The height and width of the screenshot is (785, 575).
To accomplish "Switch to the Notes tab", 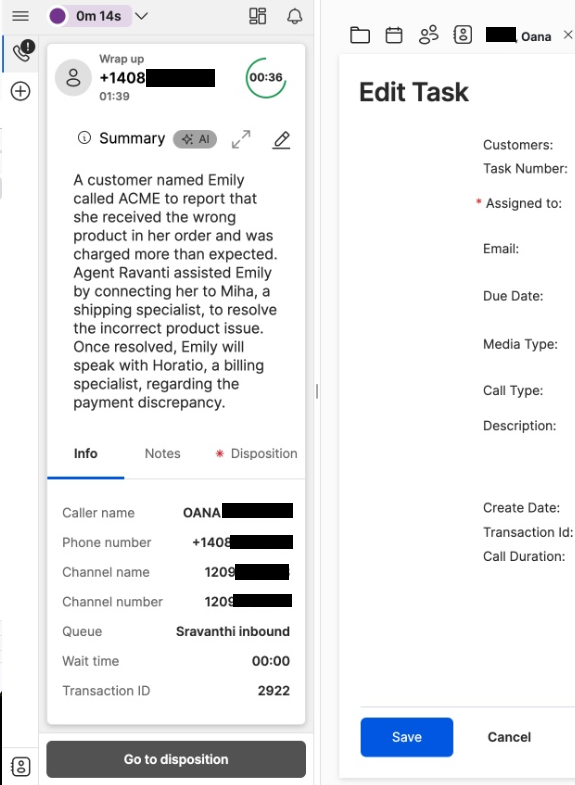I will coord(163,454).
